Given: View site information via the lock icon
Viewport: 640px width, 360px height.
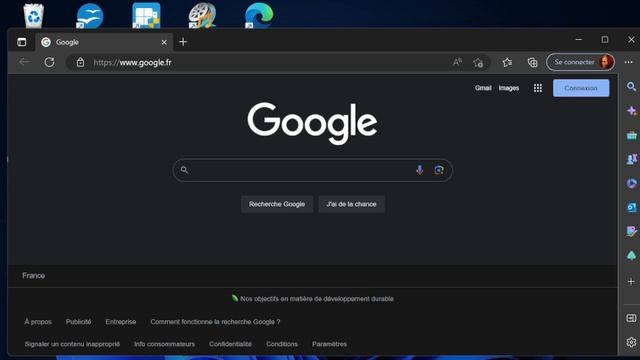Looking at the screenshot, I should (80, 62).
